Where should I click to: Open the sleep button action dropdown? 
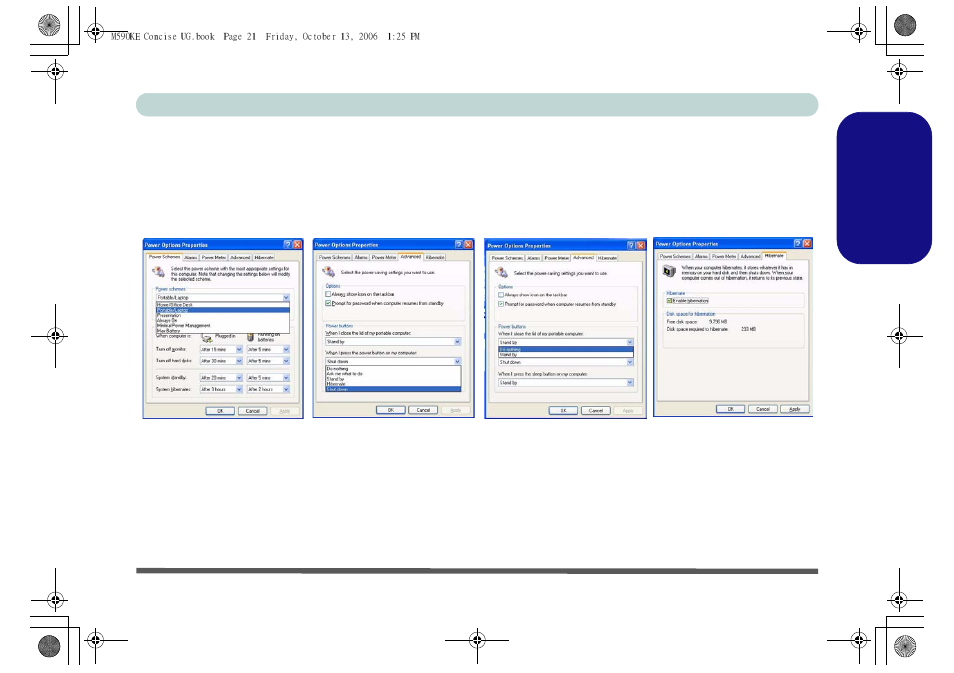coord(630,382)
